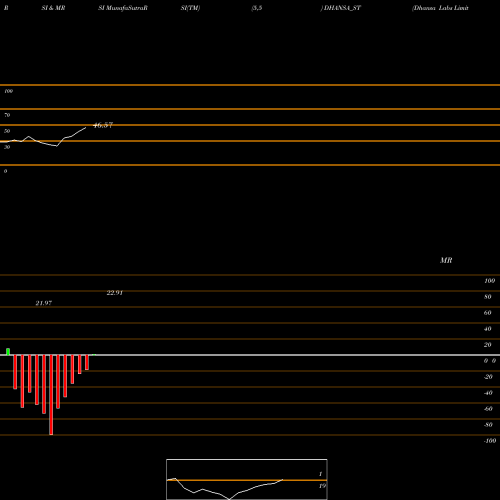Select the white zero baseline in MR panel

tap(250, 355)
